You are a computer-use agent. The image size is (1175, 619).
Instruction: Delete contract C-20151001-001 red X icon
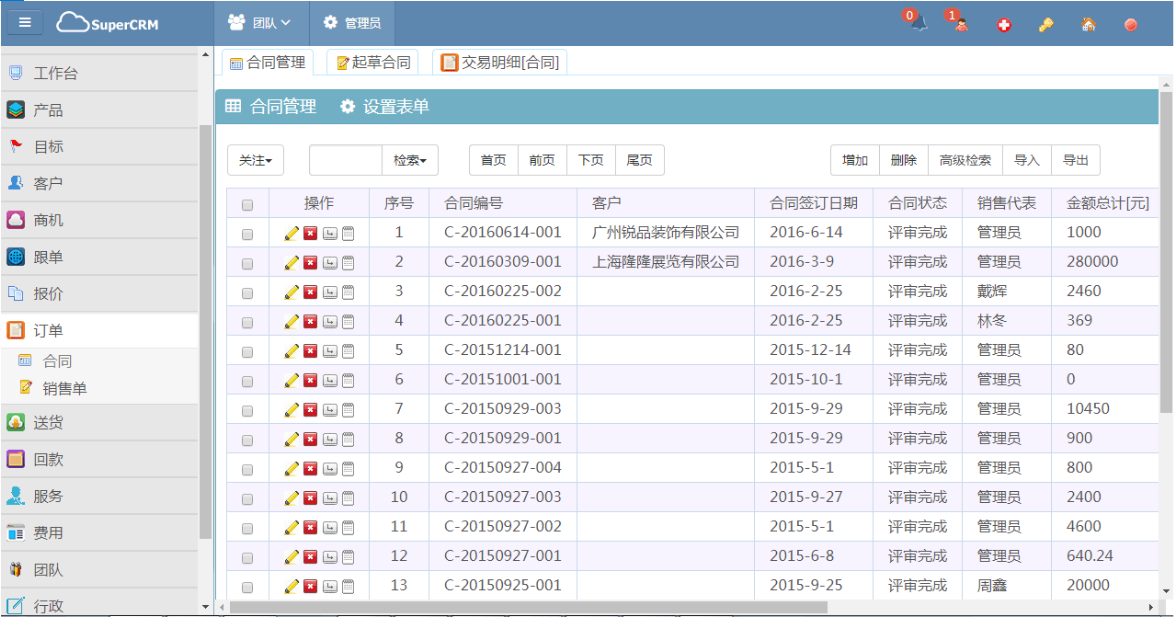(x=310, y=381)
